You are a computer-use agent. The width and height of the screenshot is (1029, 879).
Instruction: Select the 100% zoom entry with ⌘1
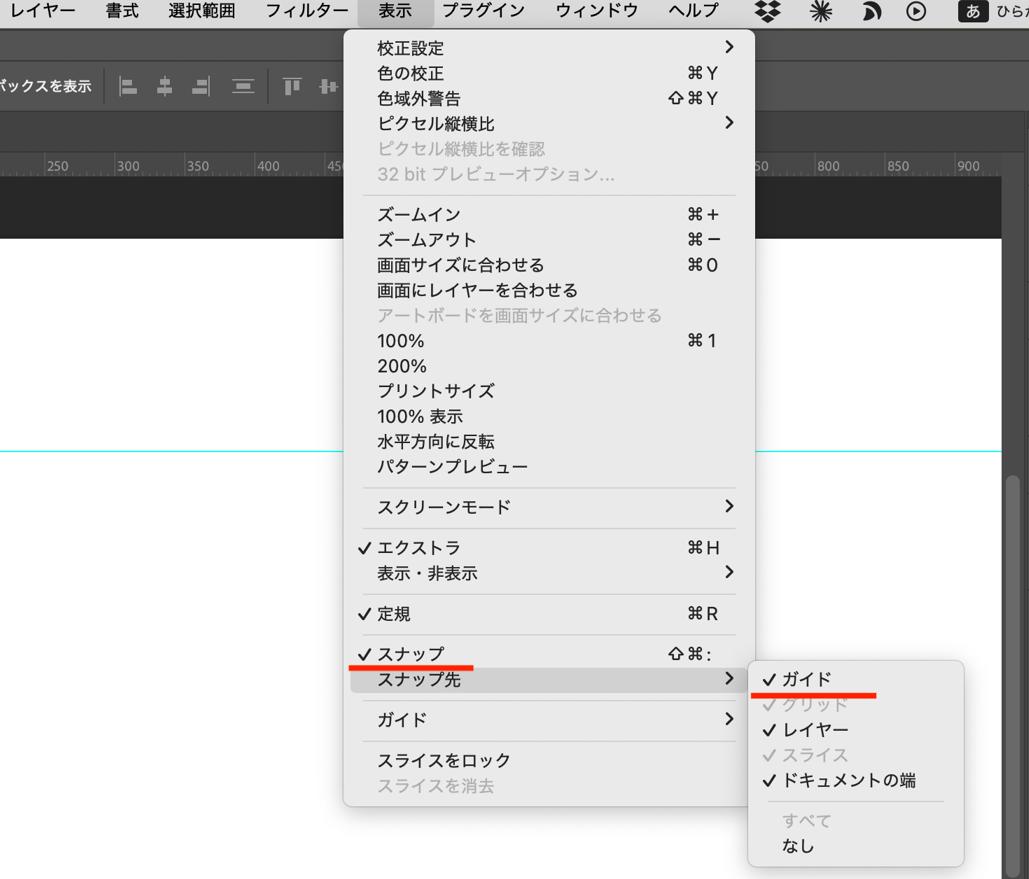tap(549, 341)
